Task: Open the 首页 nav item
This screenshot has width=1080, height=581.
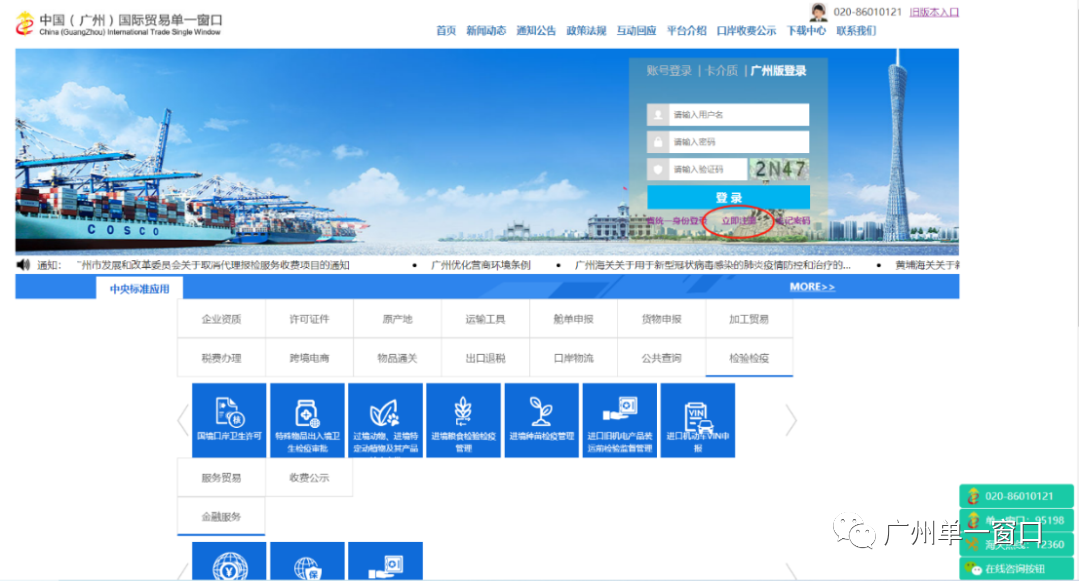Action: coord(446,30)
